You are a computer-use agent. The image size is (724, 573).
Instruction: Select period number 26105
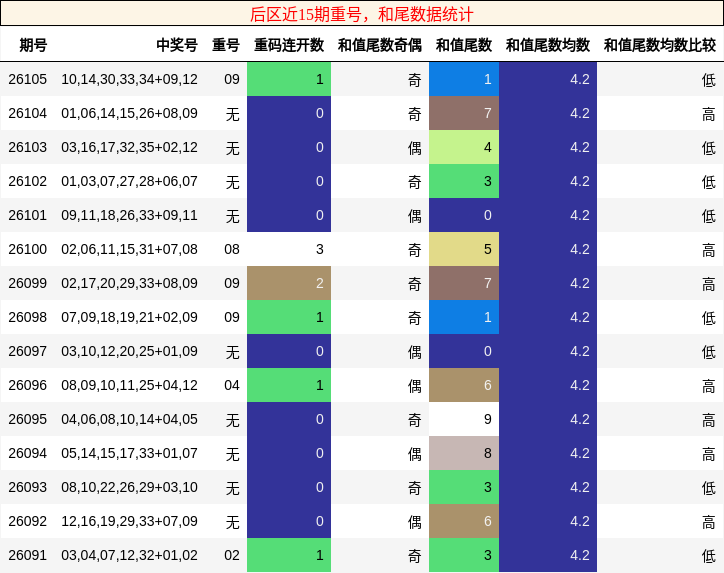coord(27,79)
